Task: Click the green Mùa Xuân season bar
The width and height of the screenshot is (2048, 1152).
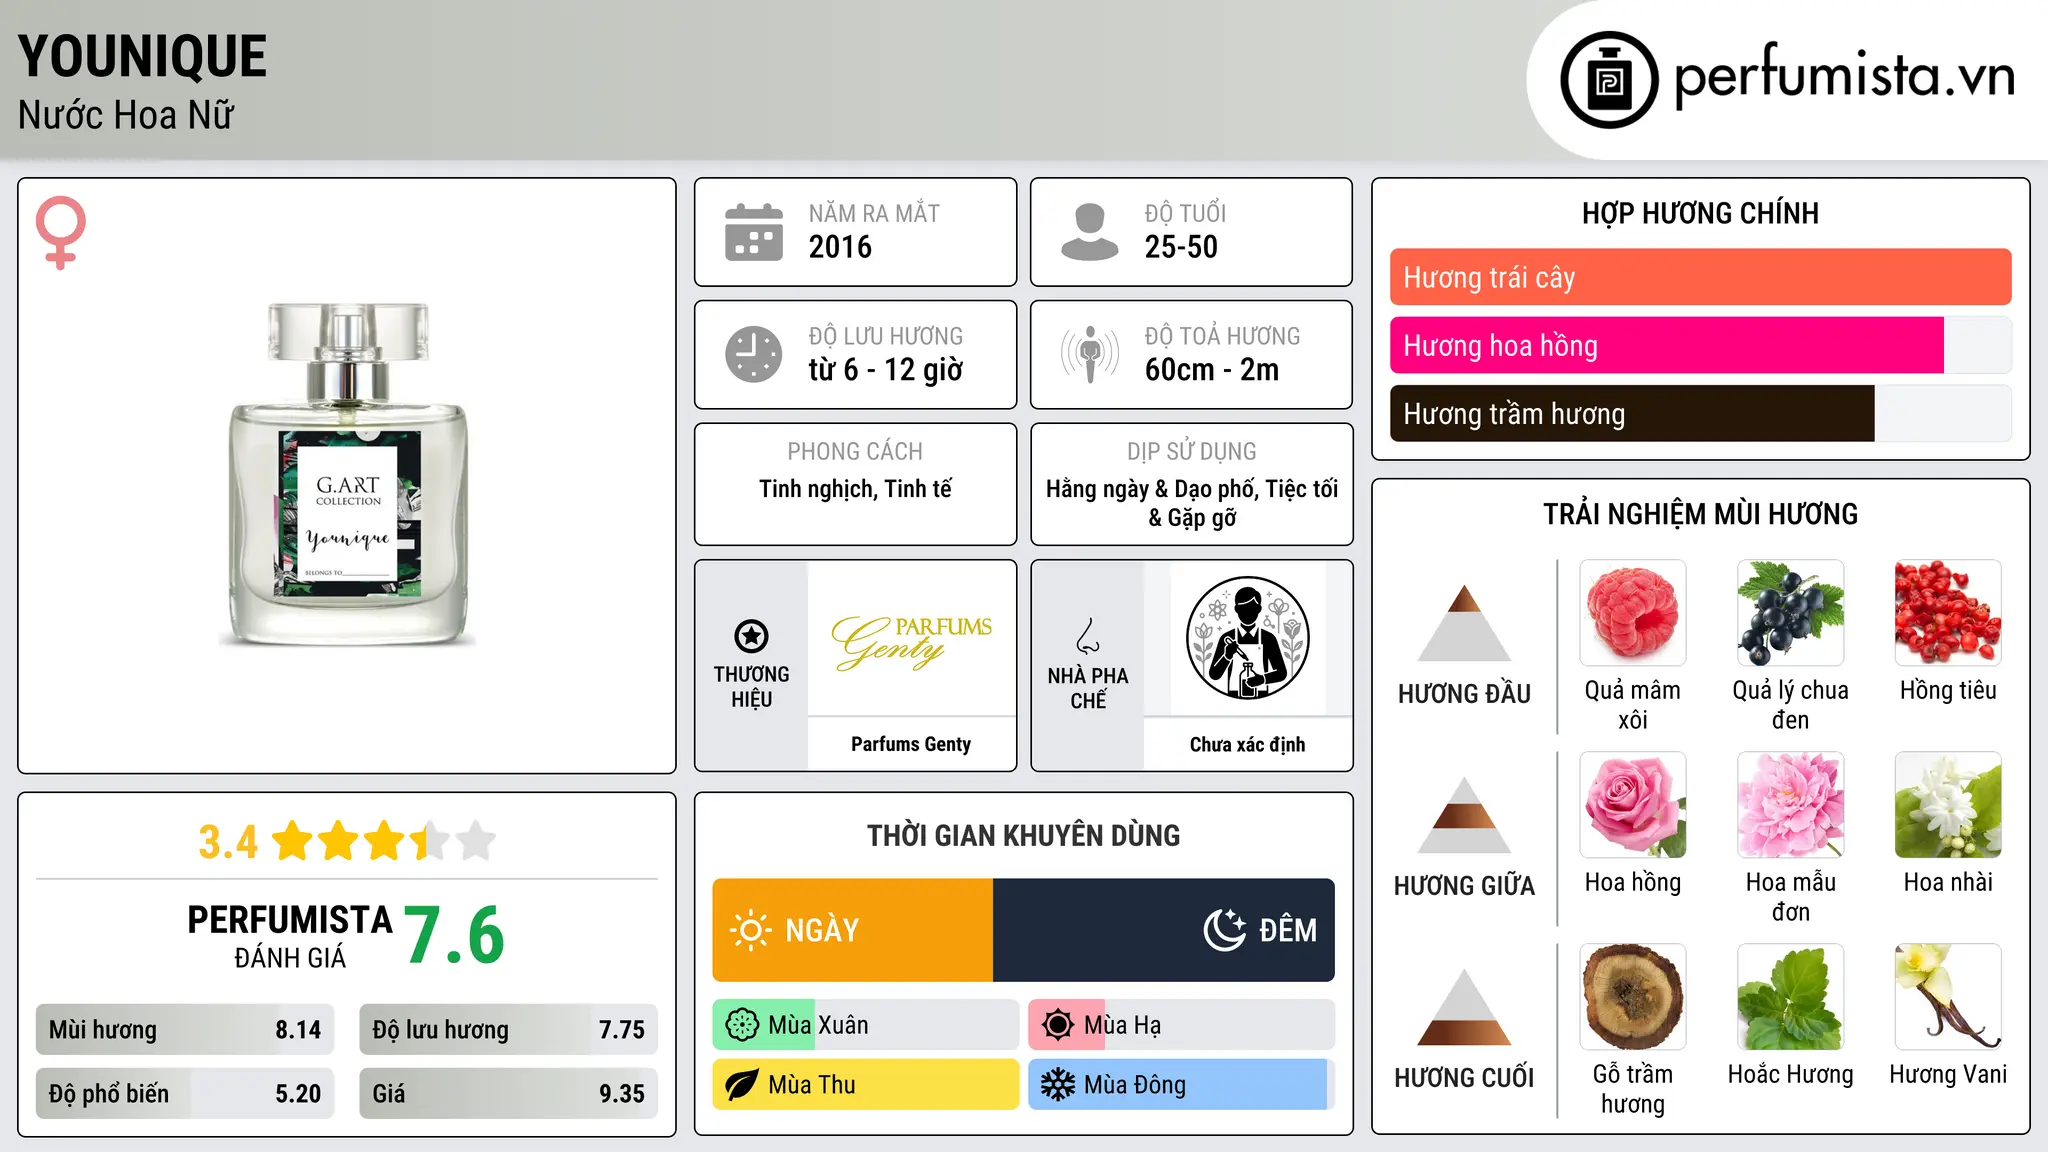Action: pyautogui.click(x=764, y=1025)
